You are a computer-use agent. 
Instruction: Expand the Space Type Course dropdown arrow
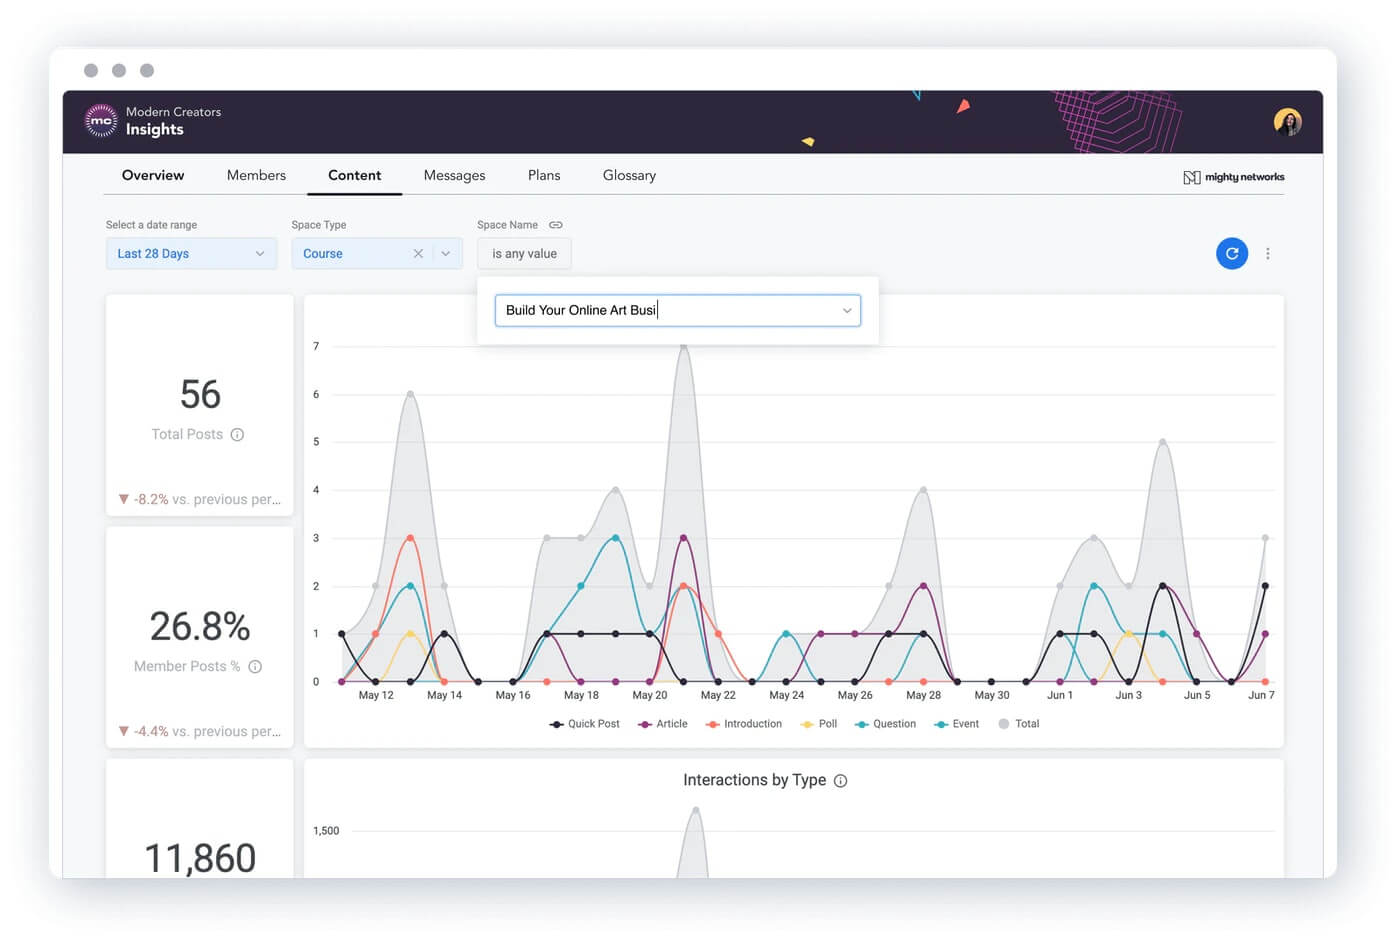446,254
